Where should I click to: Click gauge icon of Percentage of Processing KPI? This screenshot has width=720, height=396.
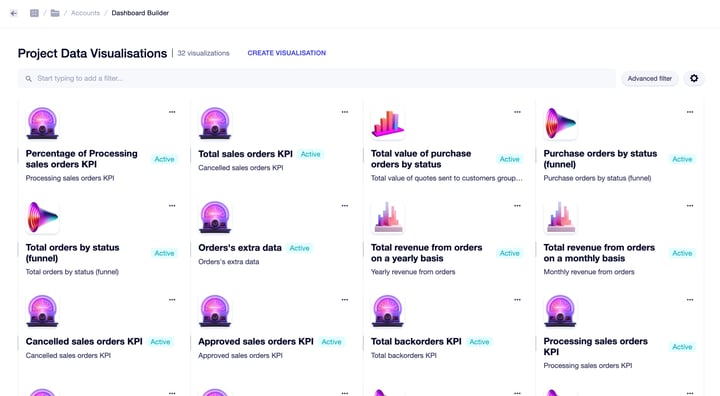click(x=42, y=123)
